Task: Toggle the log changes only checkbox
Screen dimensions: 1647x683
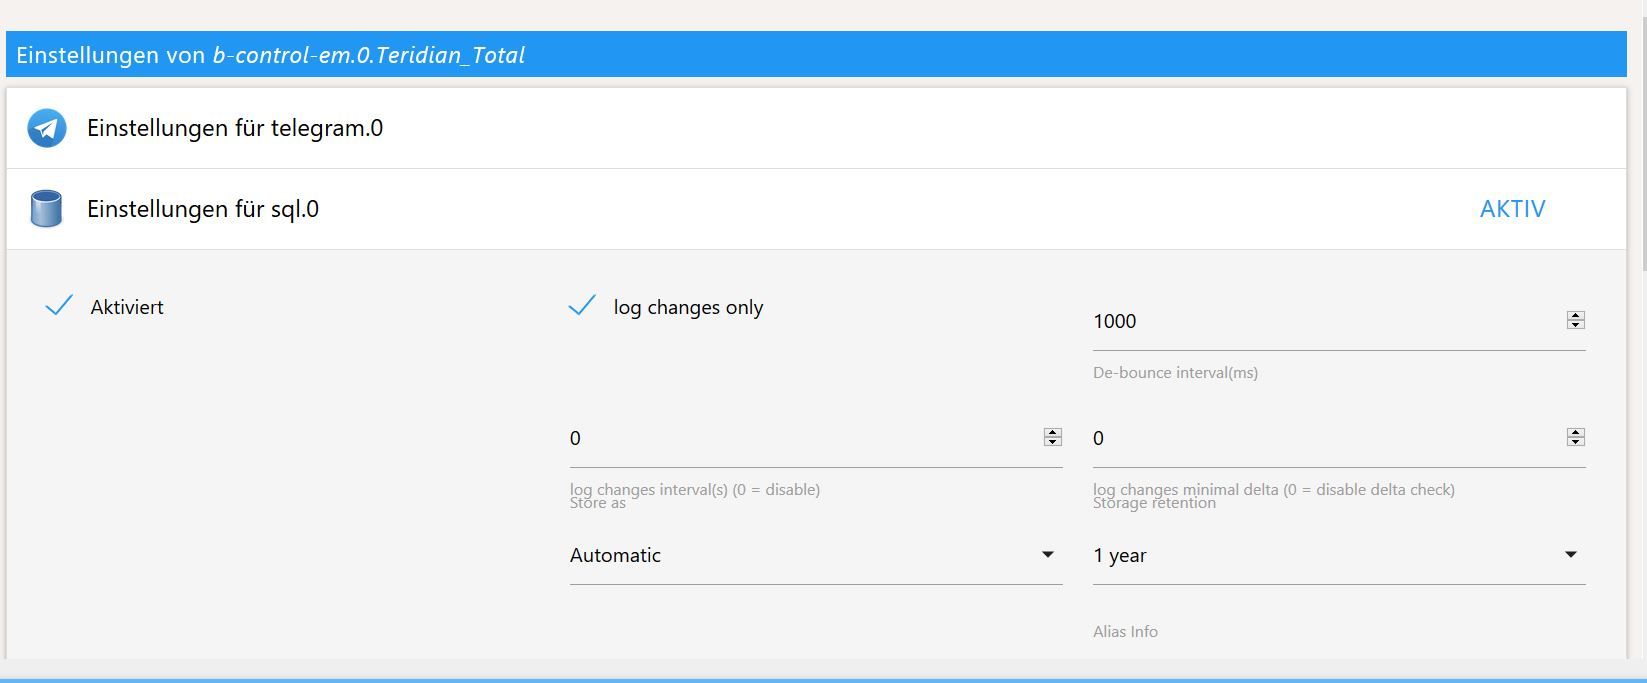Action: pos(582,306)
